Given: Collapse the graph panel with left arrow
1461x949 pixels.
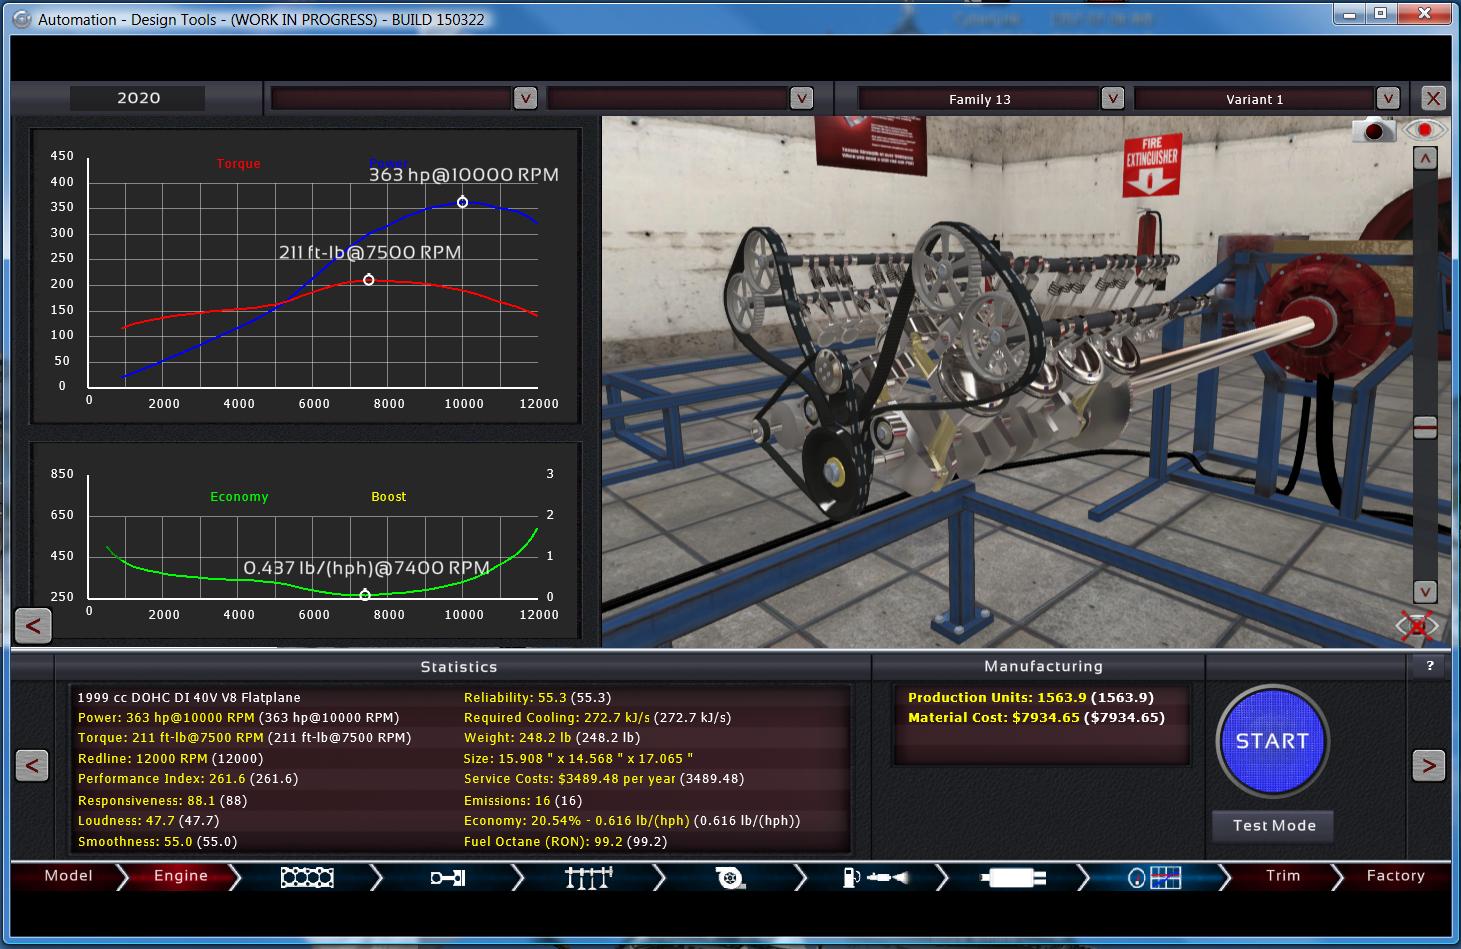Looking at the screenshot, I should [x=33, y=626].
